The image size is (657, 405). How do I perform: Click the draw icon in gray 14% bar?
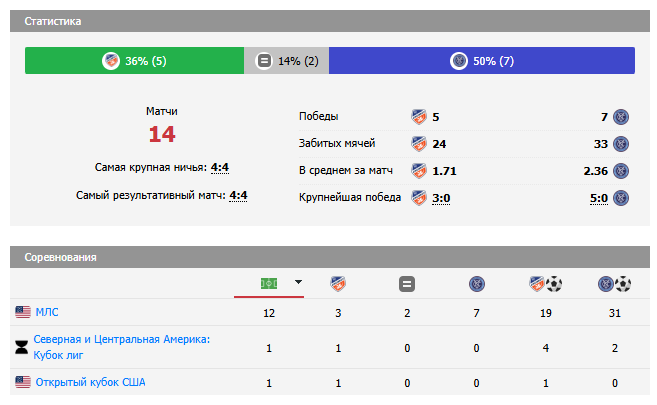click(264, 61)
